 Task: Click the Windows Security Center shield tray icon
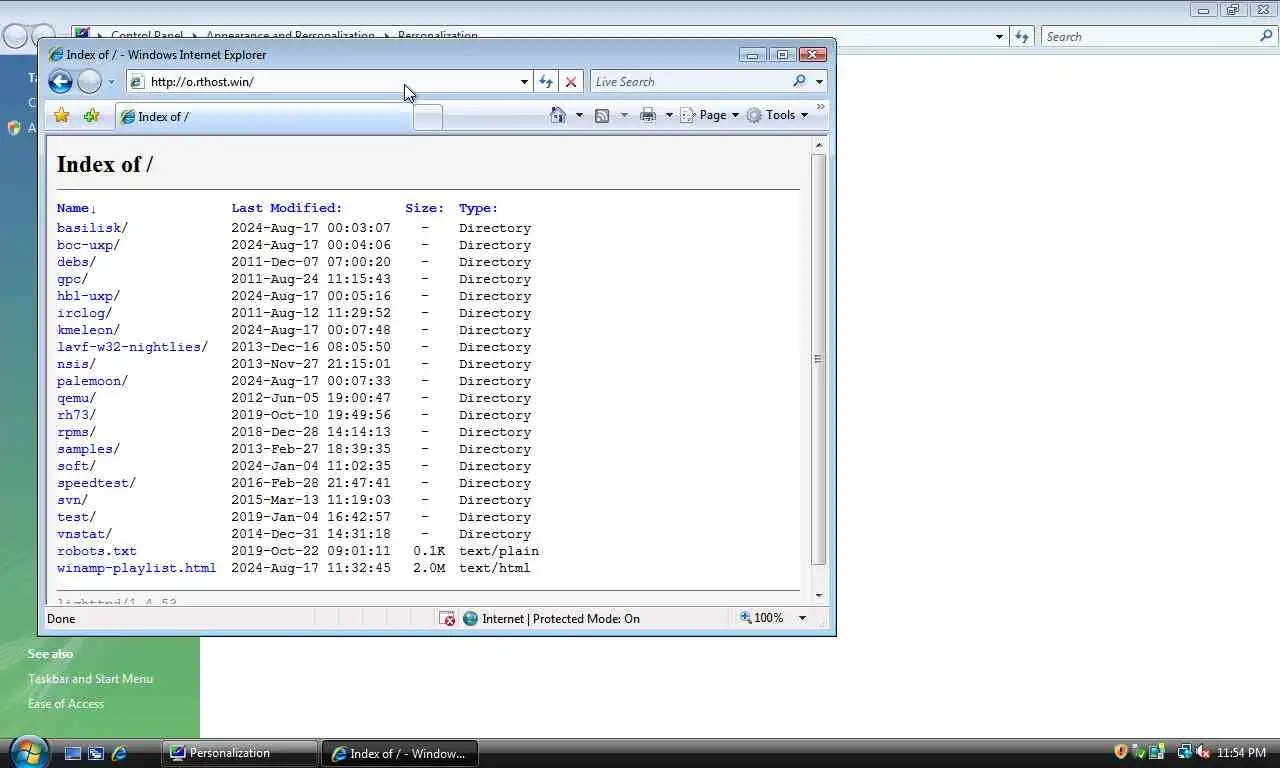click(x=1121, y=752)
